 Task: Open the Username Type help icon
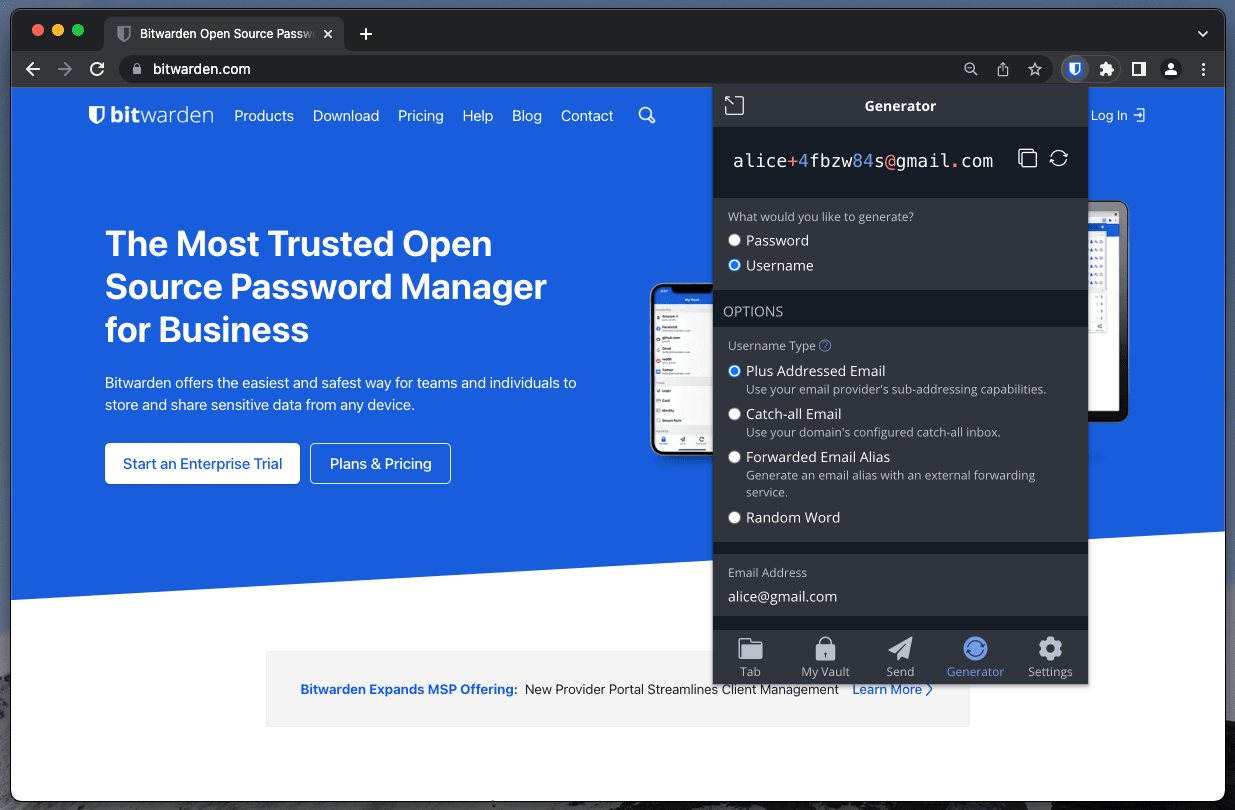tap(825, 346)
